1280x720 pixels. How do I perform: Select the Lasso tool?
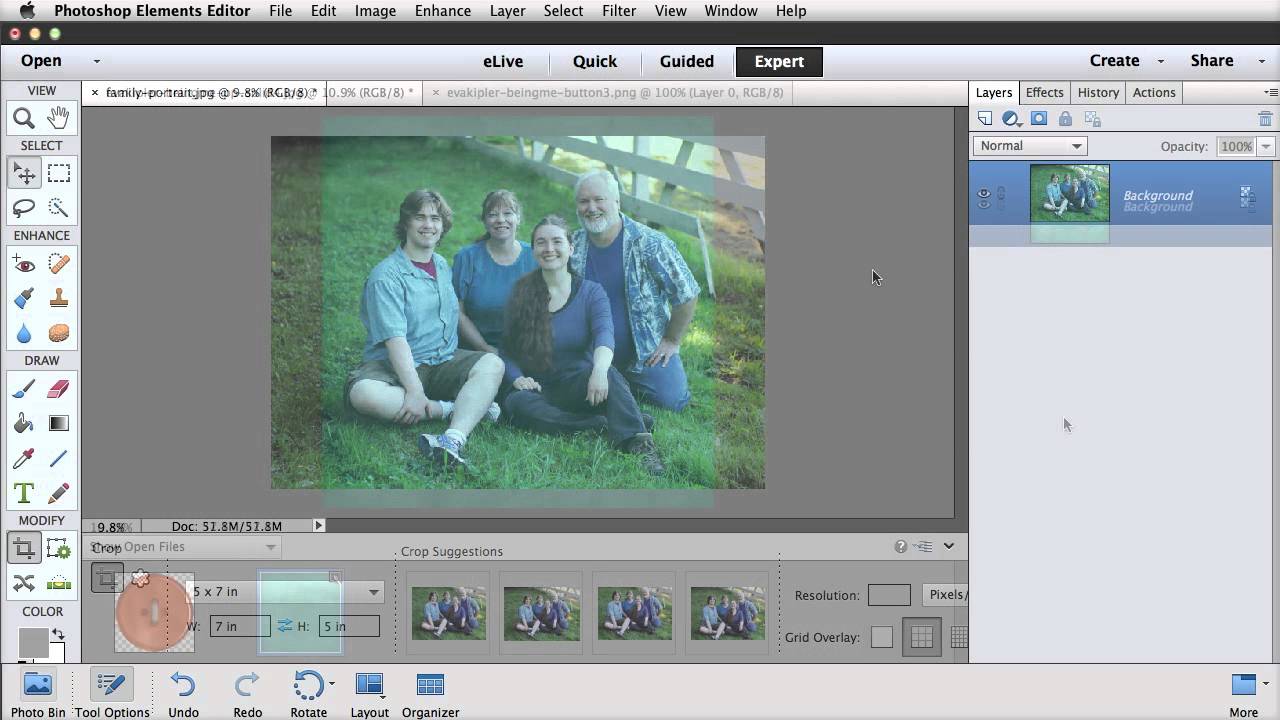[x=24, y=208]
